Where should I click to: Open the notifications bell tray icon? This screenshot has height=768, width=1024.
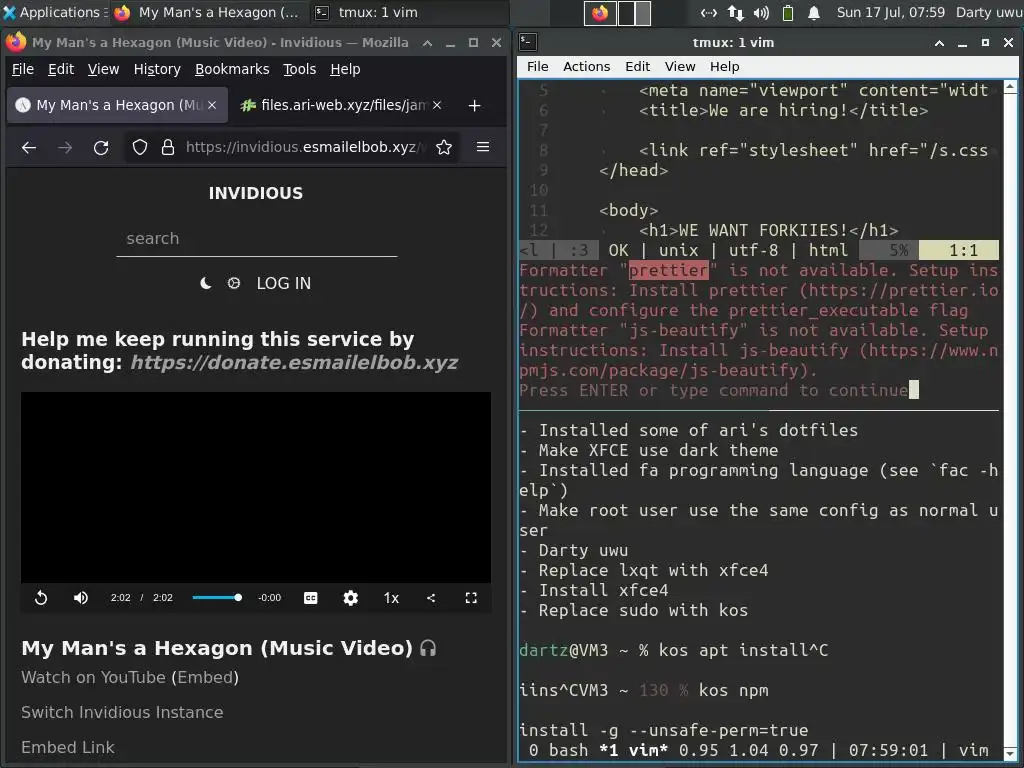[814, 12]
